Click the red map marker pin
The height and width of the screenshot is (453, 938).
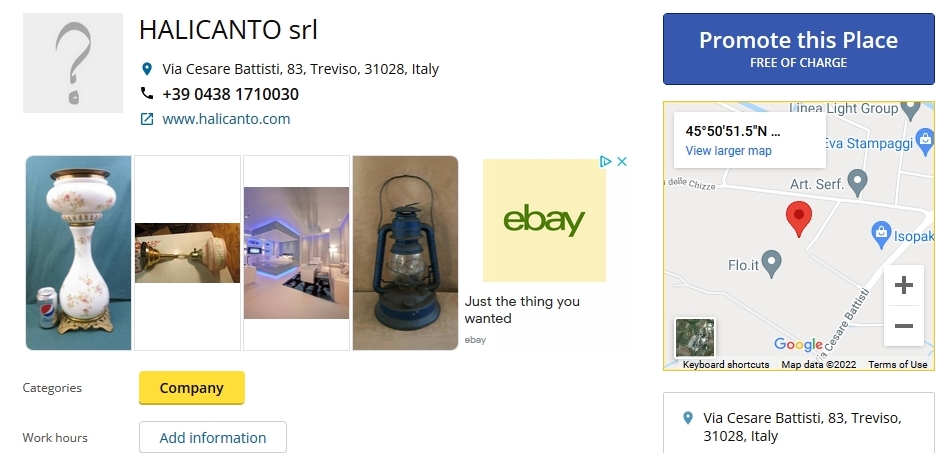coord(799,219)
